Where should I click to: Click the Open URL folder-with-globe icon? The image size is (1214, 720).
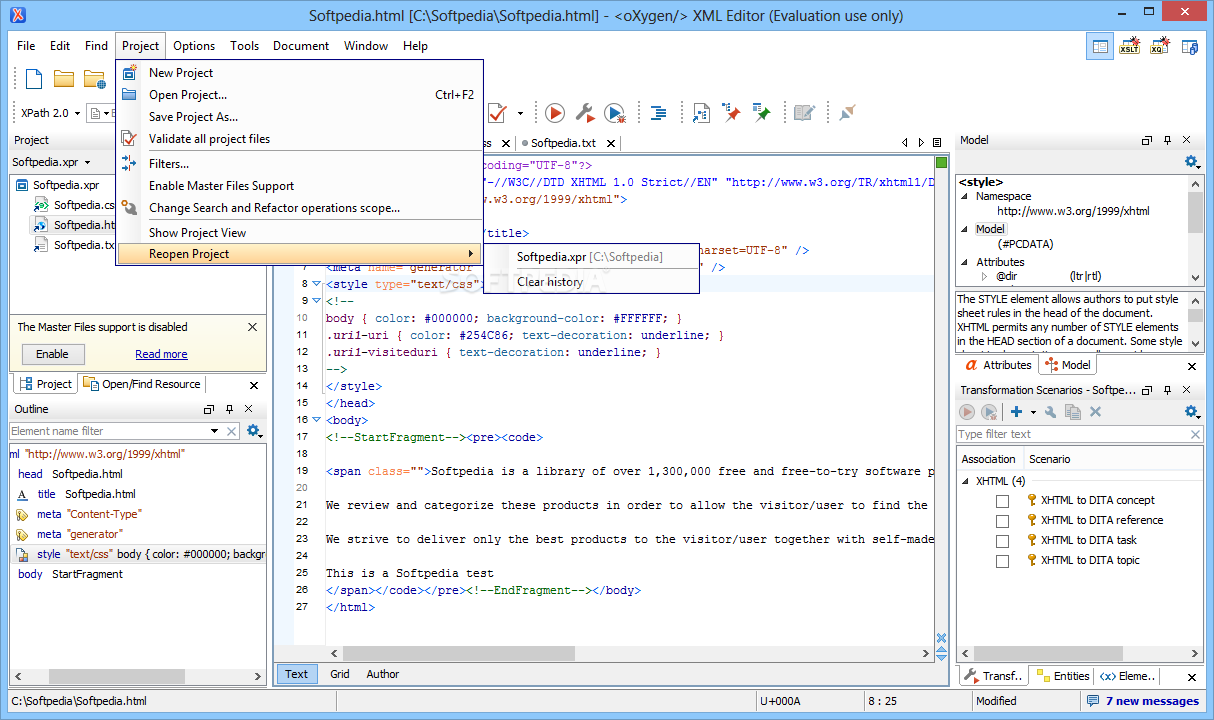coord(95,79)
